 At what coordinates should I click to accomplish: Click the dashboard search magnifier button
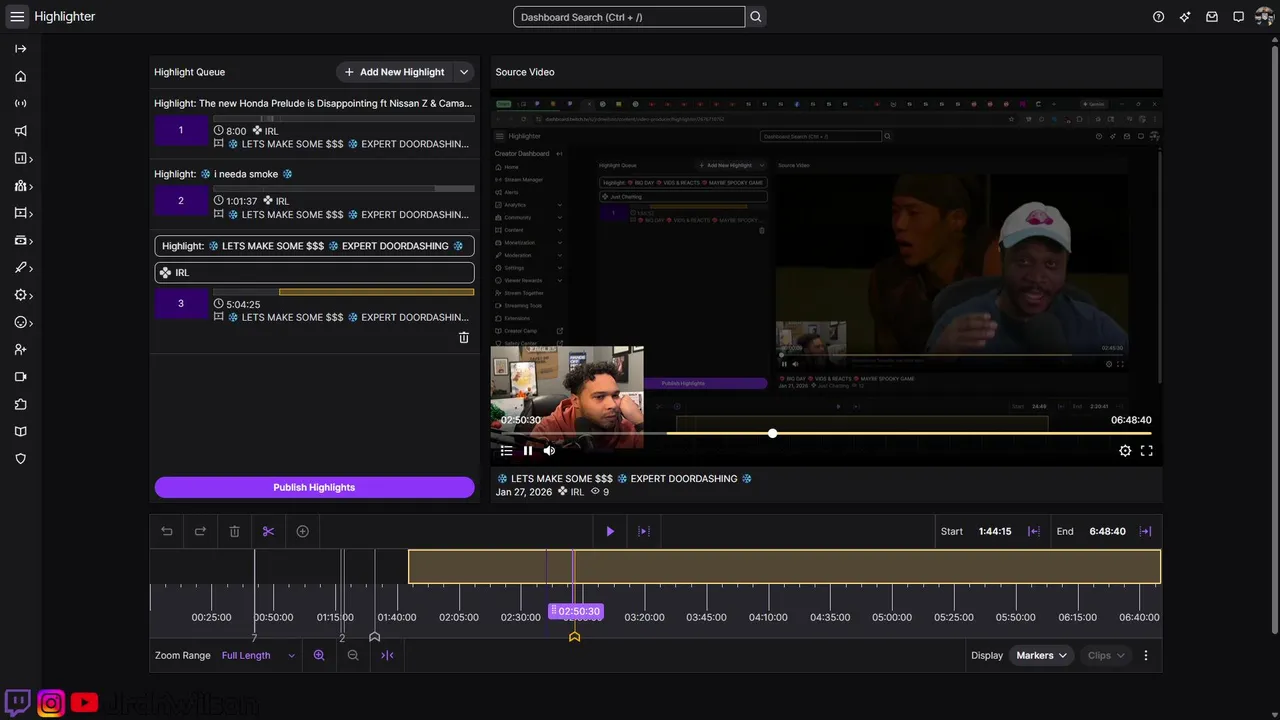click(756, 17)
